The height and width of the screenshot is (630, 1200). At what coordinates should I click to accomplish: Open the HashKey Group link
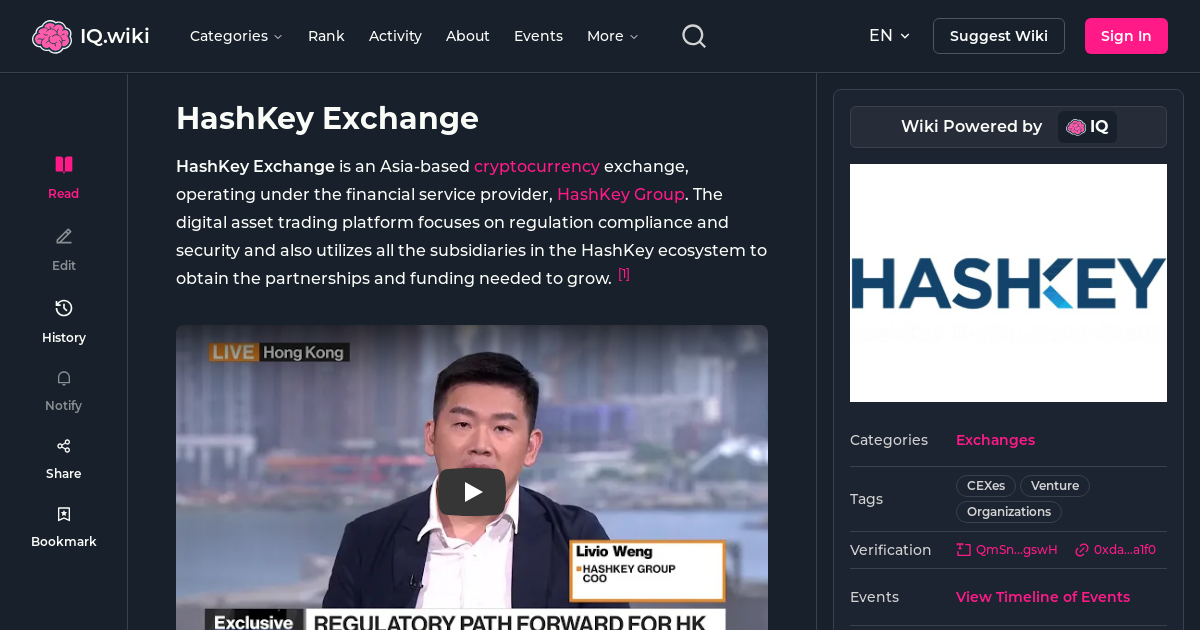[x=620, y=194]
